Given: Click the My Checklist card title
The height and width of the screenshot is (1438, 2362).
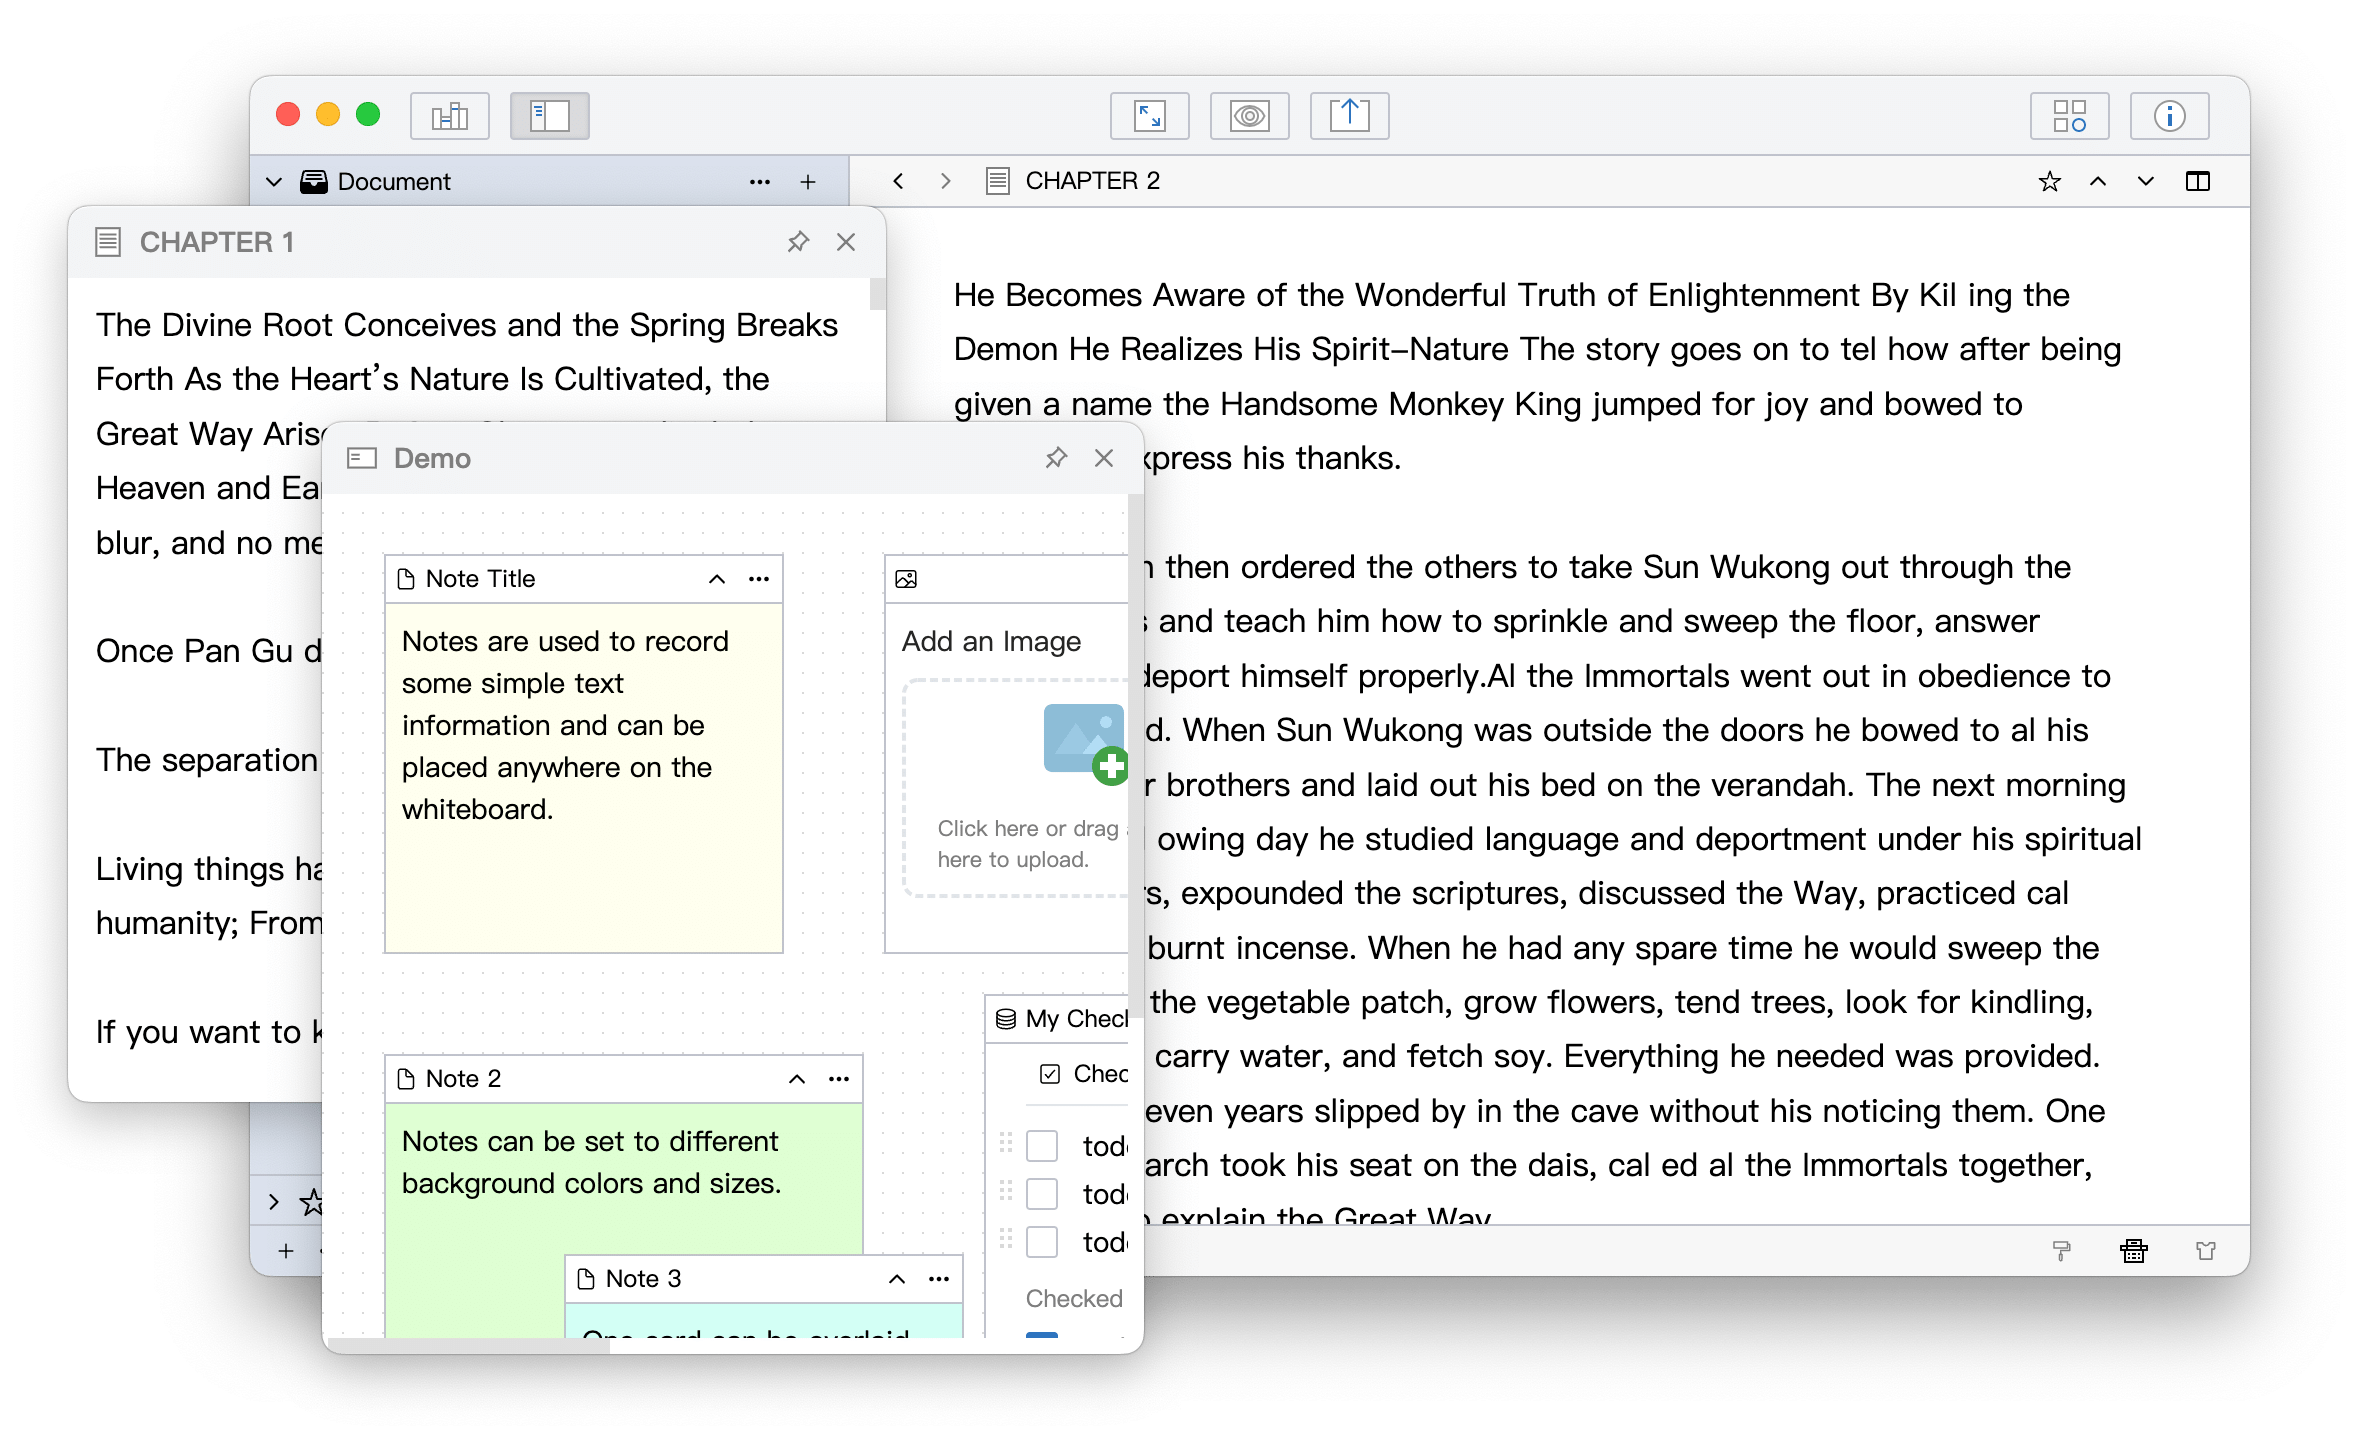Looking at the screenshot, I should tap(1077, 1019).
